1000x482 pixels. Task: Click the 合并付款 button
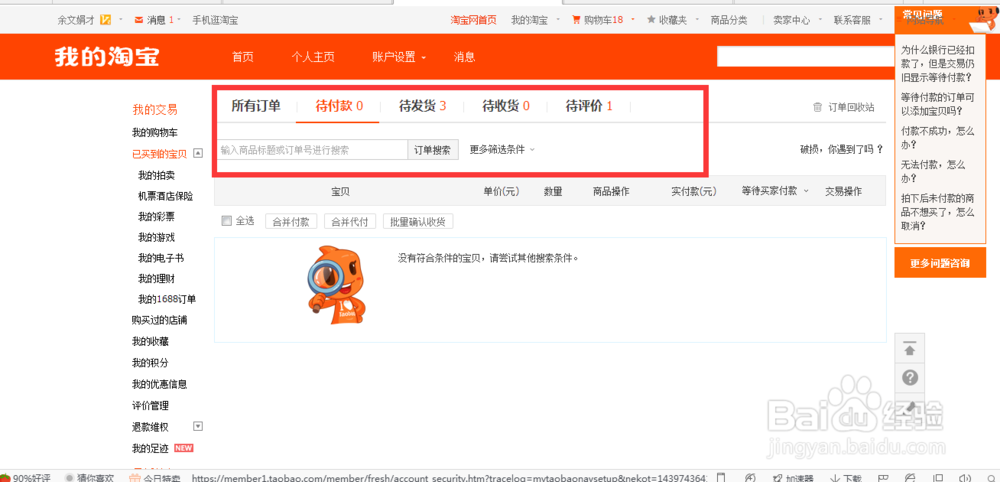coord(291,221)
